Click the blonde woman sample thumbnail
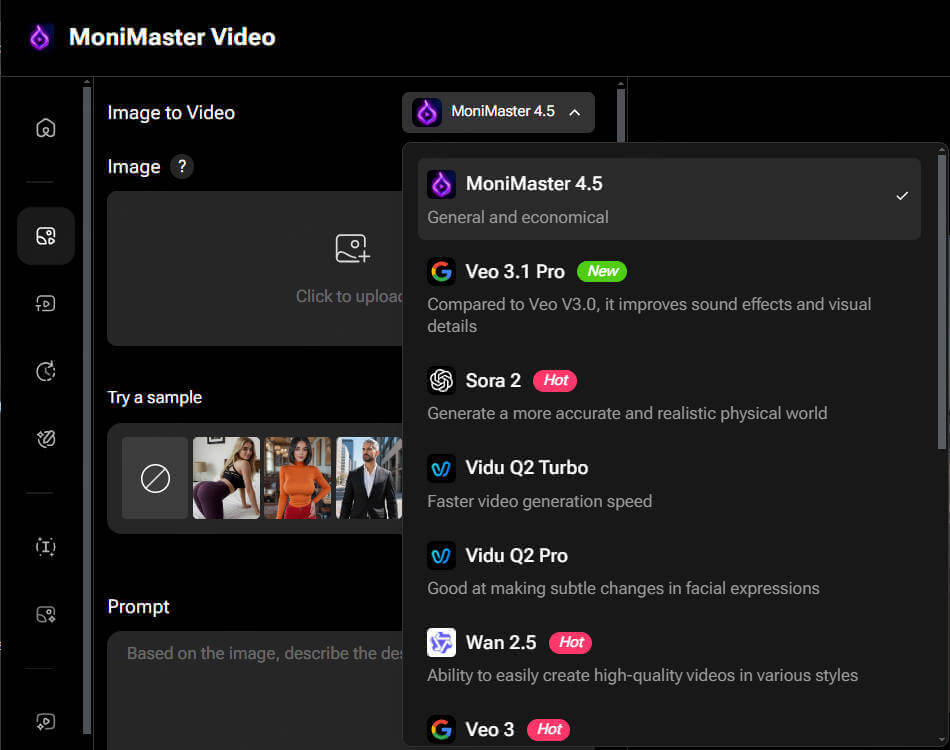This screenshot has width=950, height=750. coord(226,478)
